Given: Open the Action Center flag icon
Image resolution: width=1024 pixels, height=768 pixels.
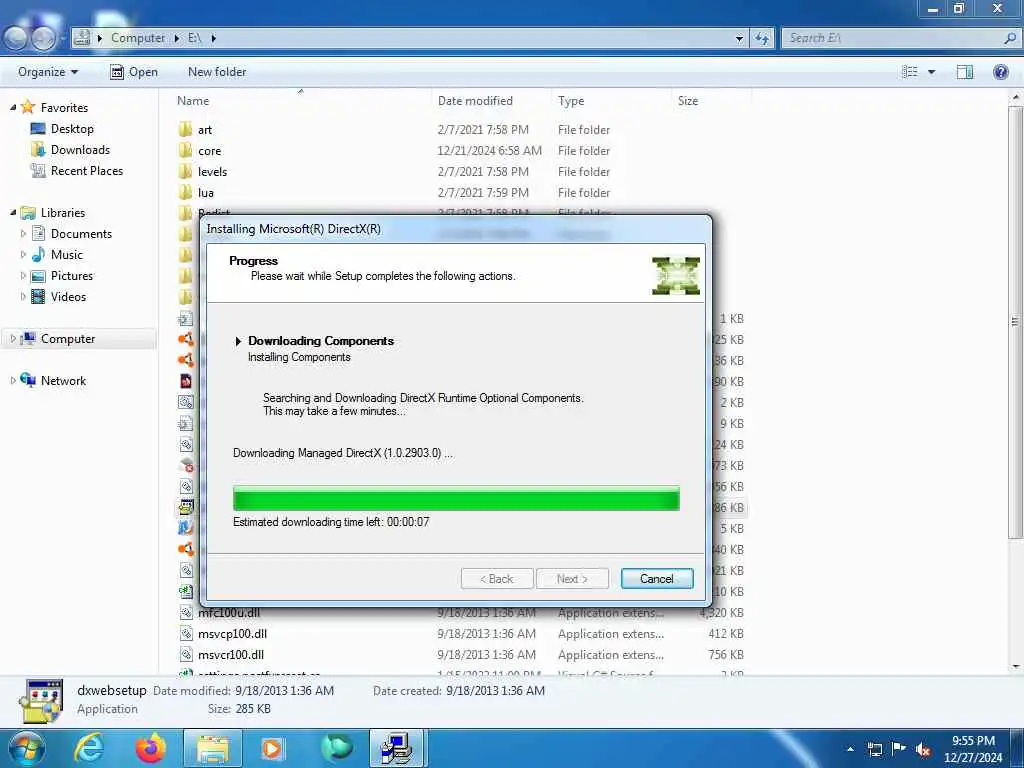Looking at the screenshot, I should pos(899,749).
